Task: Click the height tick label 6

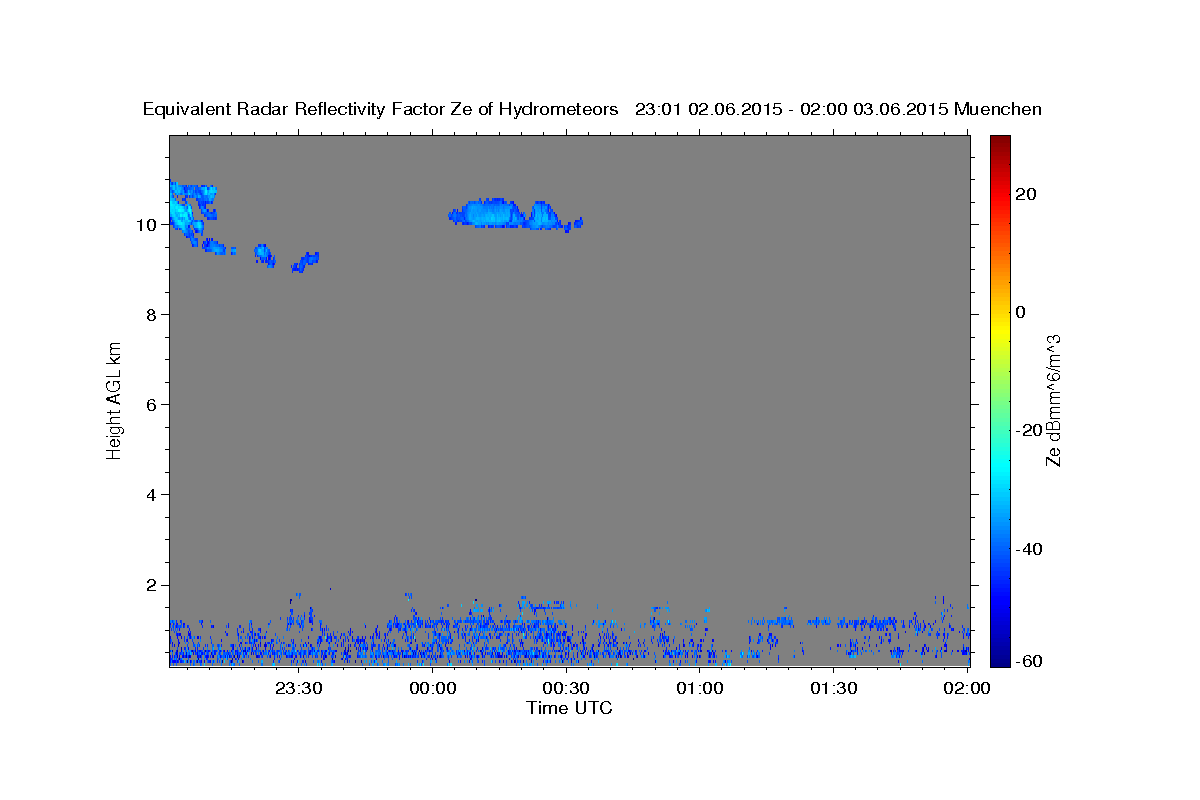Action: point(152,405)
